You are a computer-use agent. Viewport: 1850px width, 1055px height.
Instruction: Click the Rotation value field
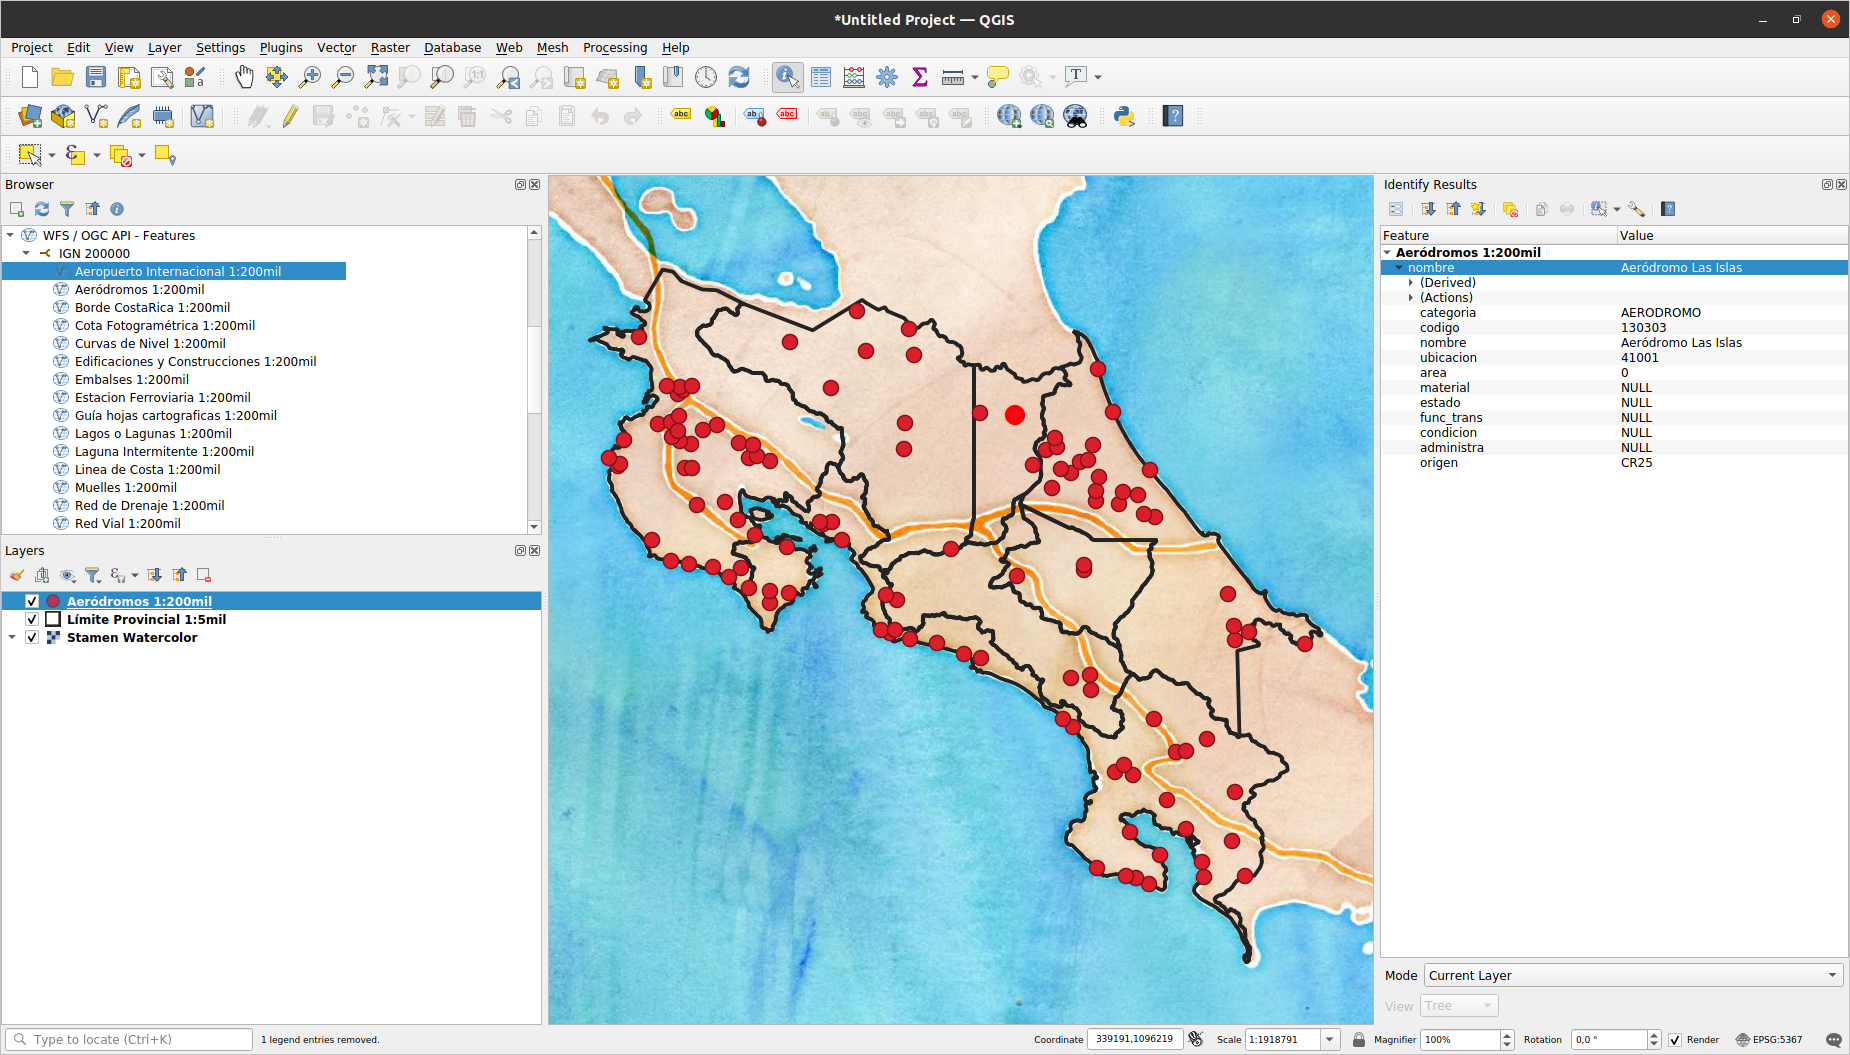1608,1040
